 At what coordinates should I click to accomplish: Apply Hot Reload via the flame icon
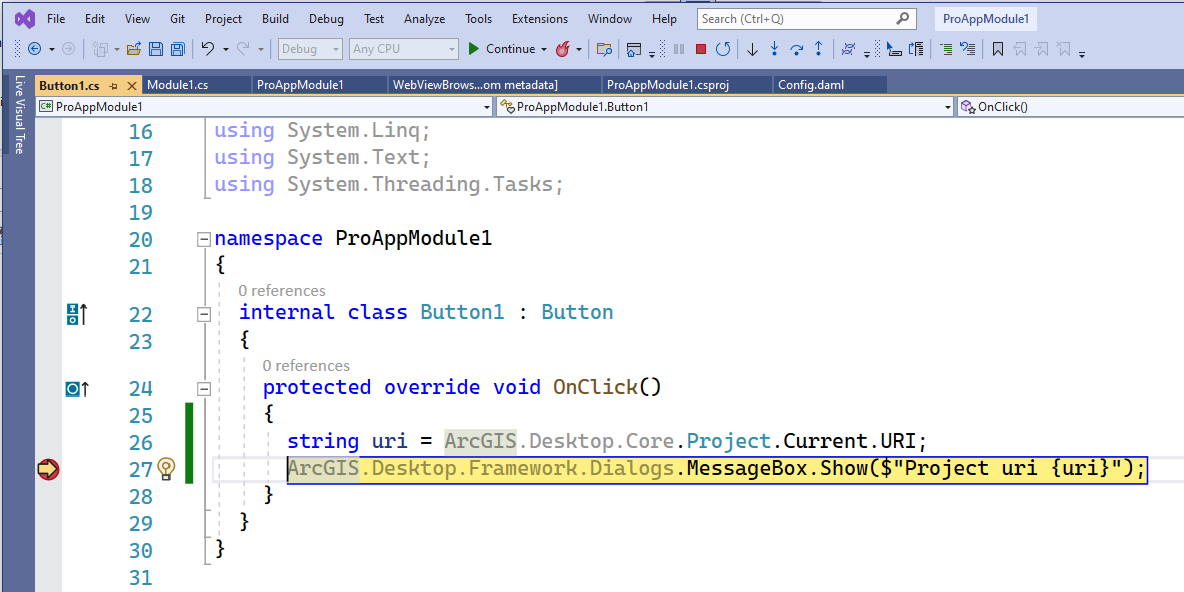(x=565, y=47)
